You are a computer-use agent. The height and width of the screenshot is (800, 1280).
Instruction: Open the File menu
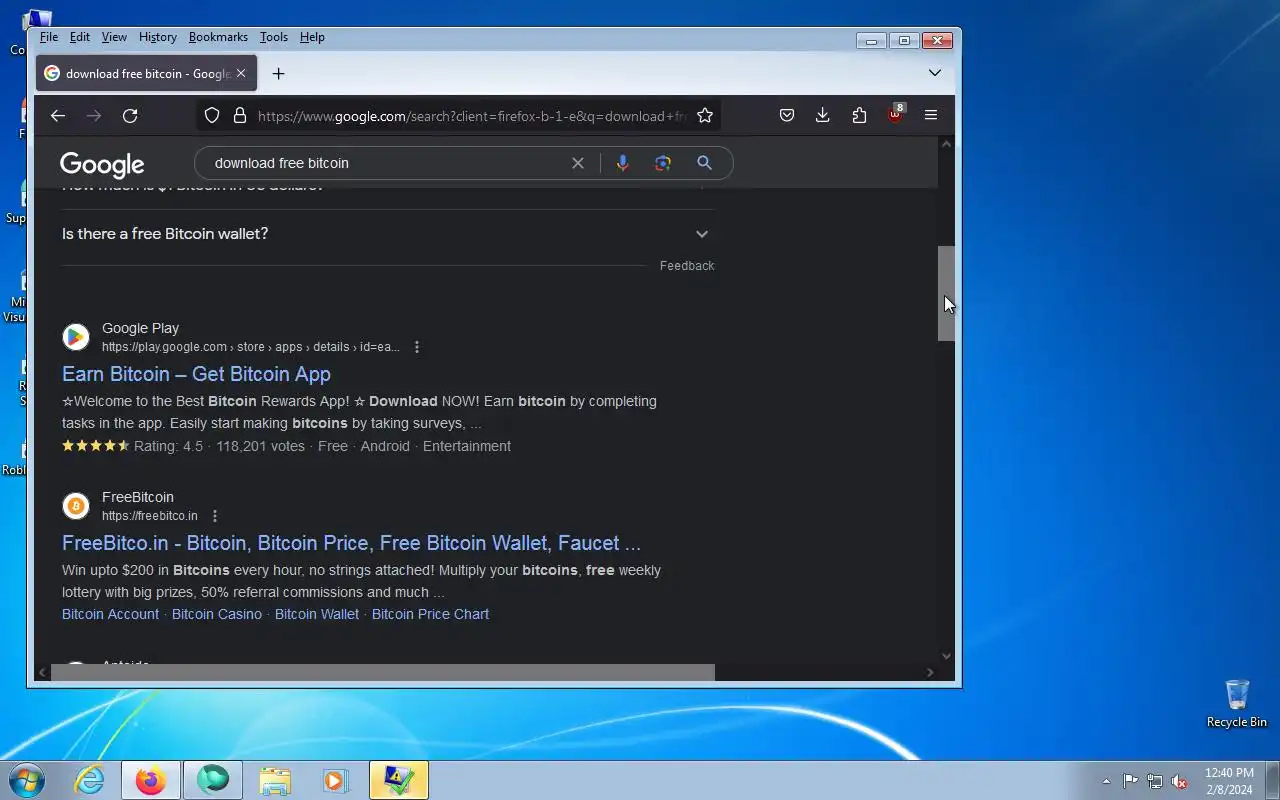[x=49, y=37]
